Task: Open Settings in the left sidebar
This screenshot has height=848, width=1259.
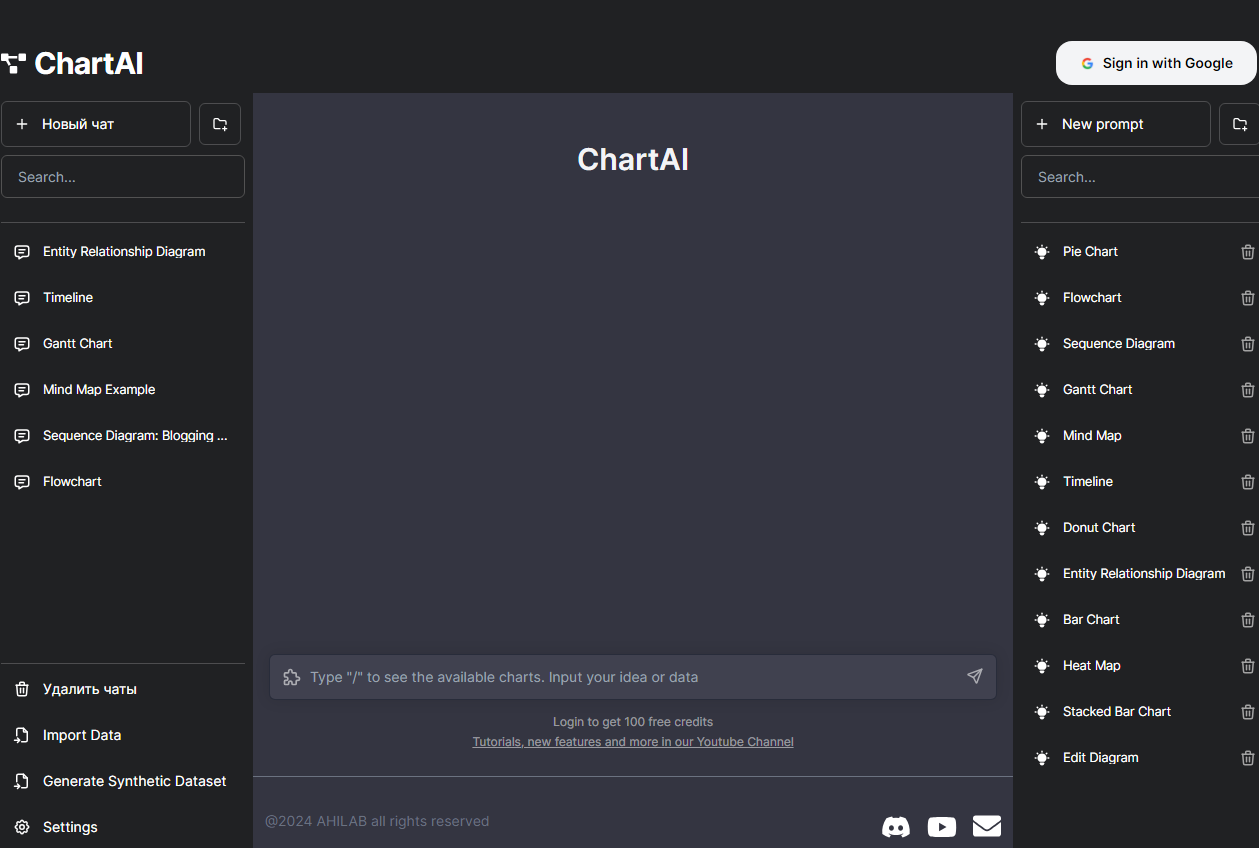Action: click(70, 827)
